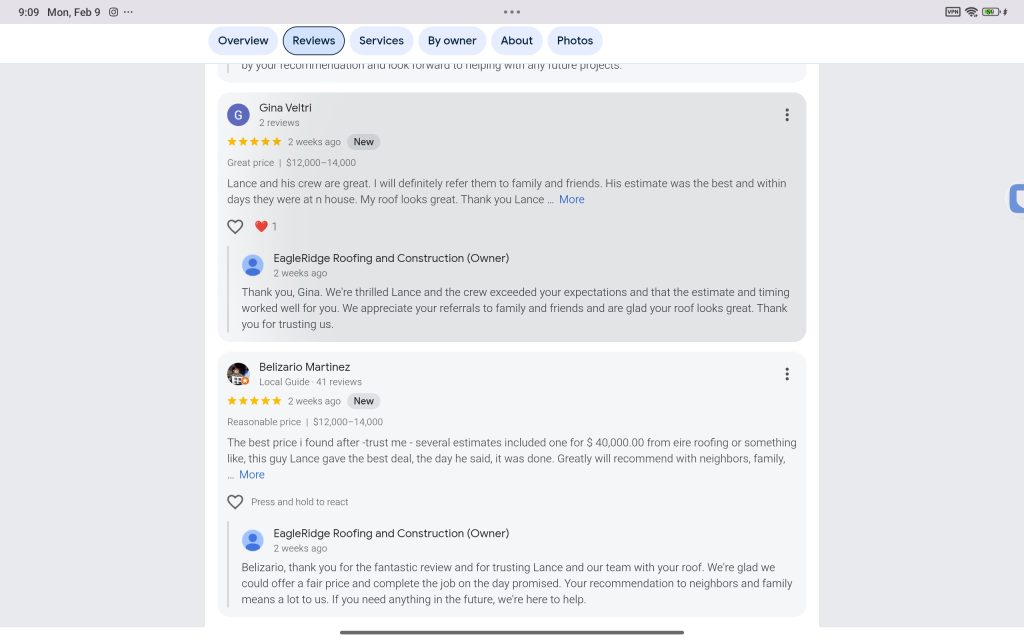Image resolution: width=1024 pixels, height=640 pixels.
Task: Like Belizario Martinez's review with heart
Action: [235, 502]
